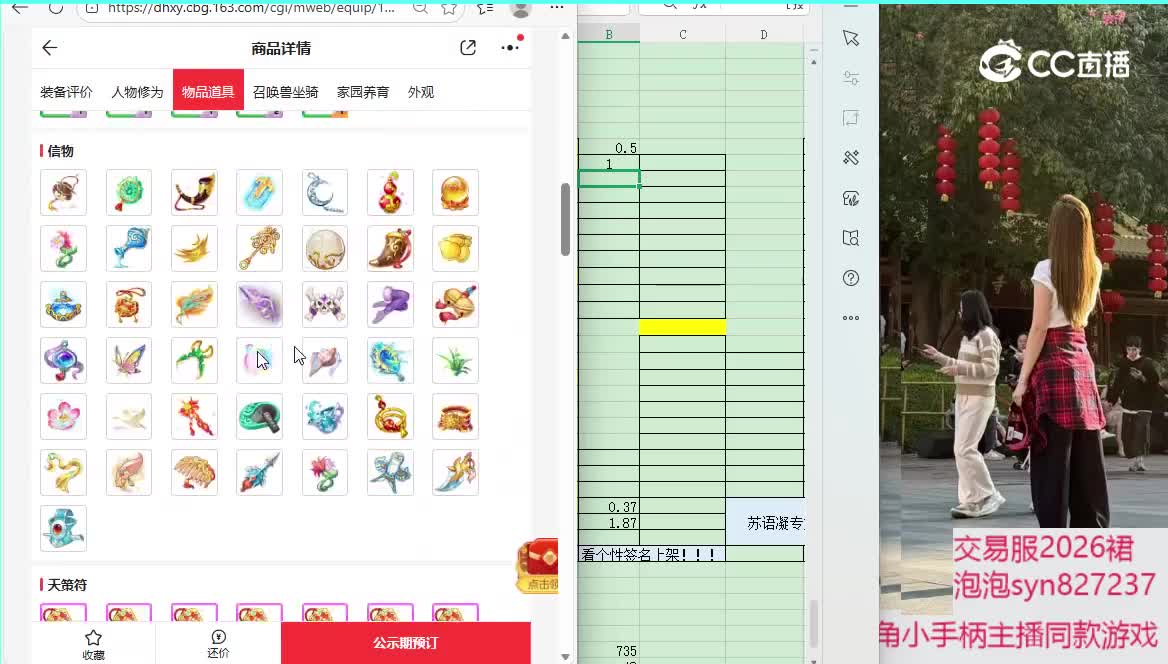The image size is (1168, 664).
Task: Click the cell containing 0.37
Action: click(609, 507)
